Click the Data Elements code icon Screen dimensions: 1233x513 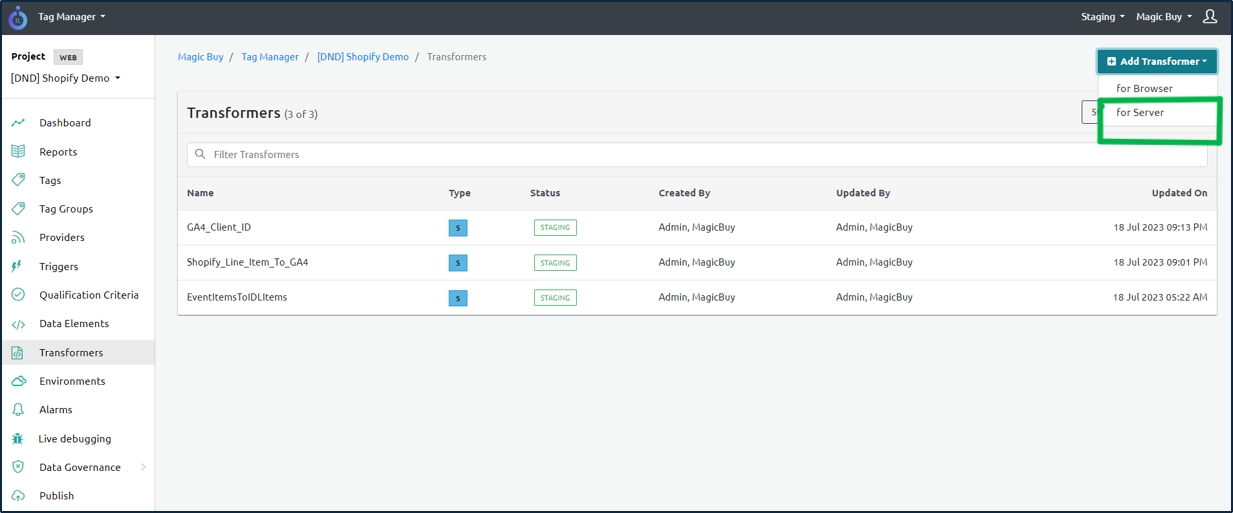pyautogui.click(x=18, y=324)
